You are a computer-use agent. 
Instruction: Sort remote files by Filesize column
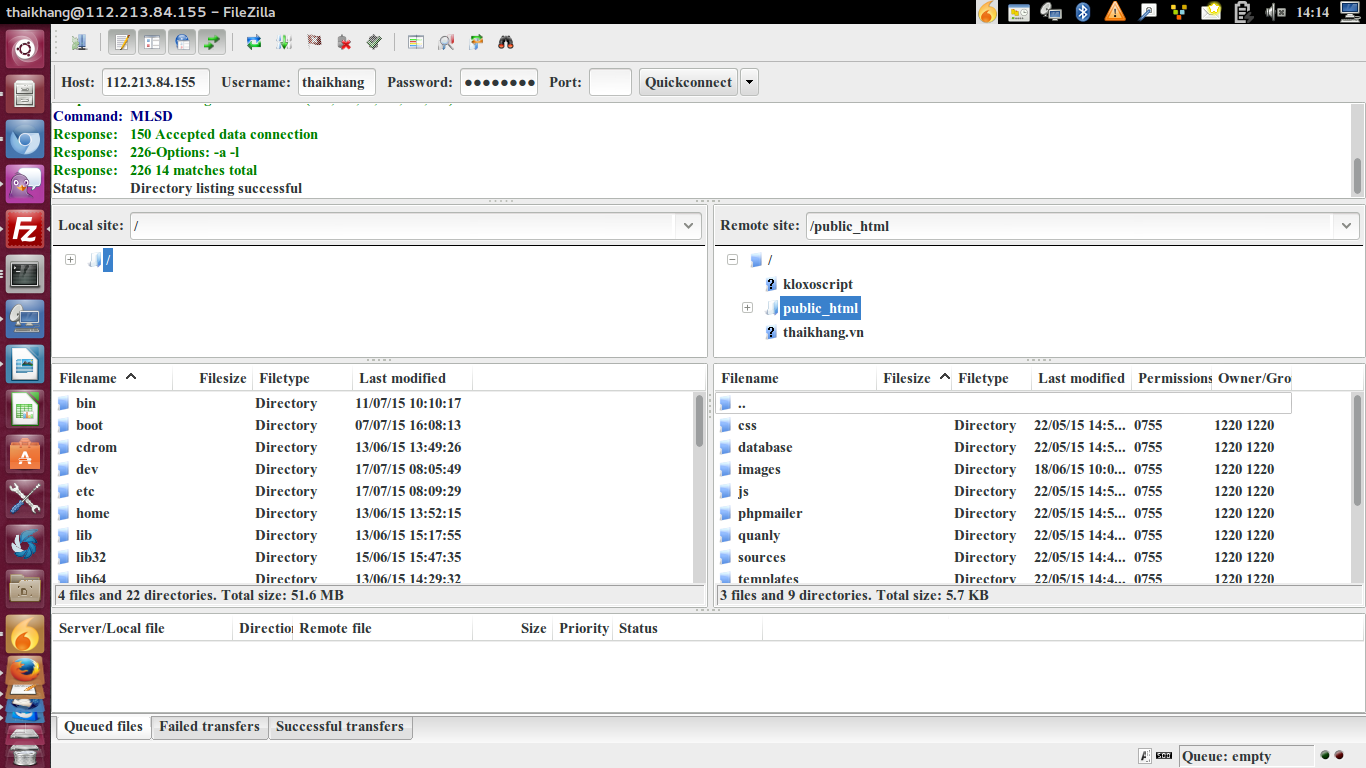tap(913, 378)
